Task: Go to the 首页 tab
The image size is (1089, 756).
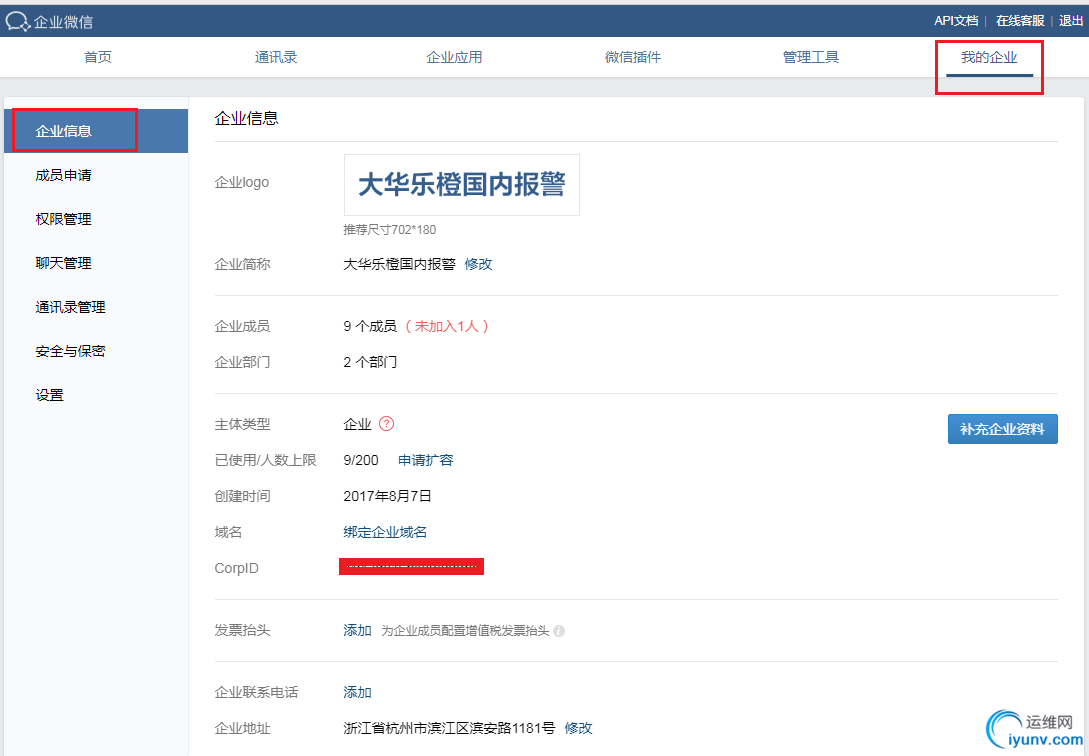Action: point(97,57)
